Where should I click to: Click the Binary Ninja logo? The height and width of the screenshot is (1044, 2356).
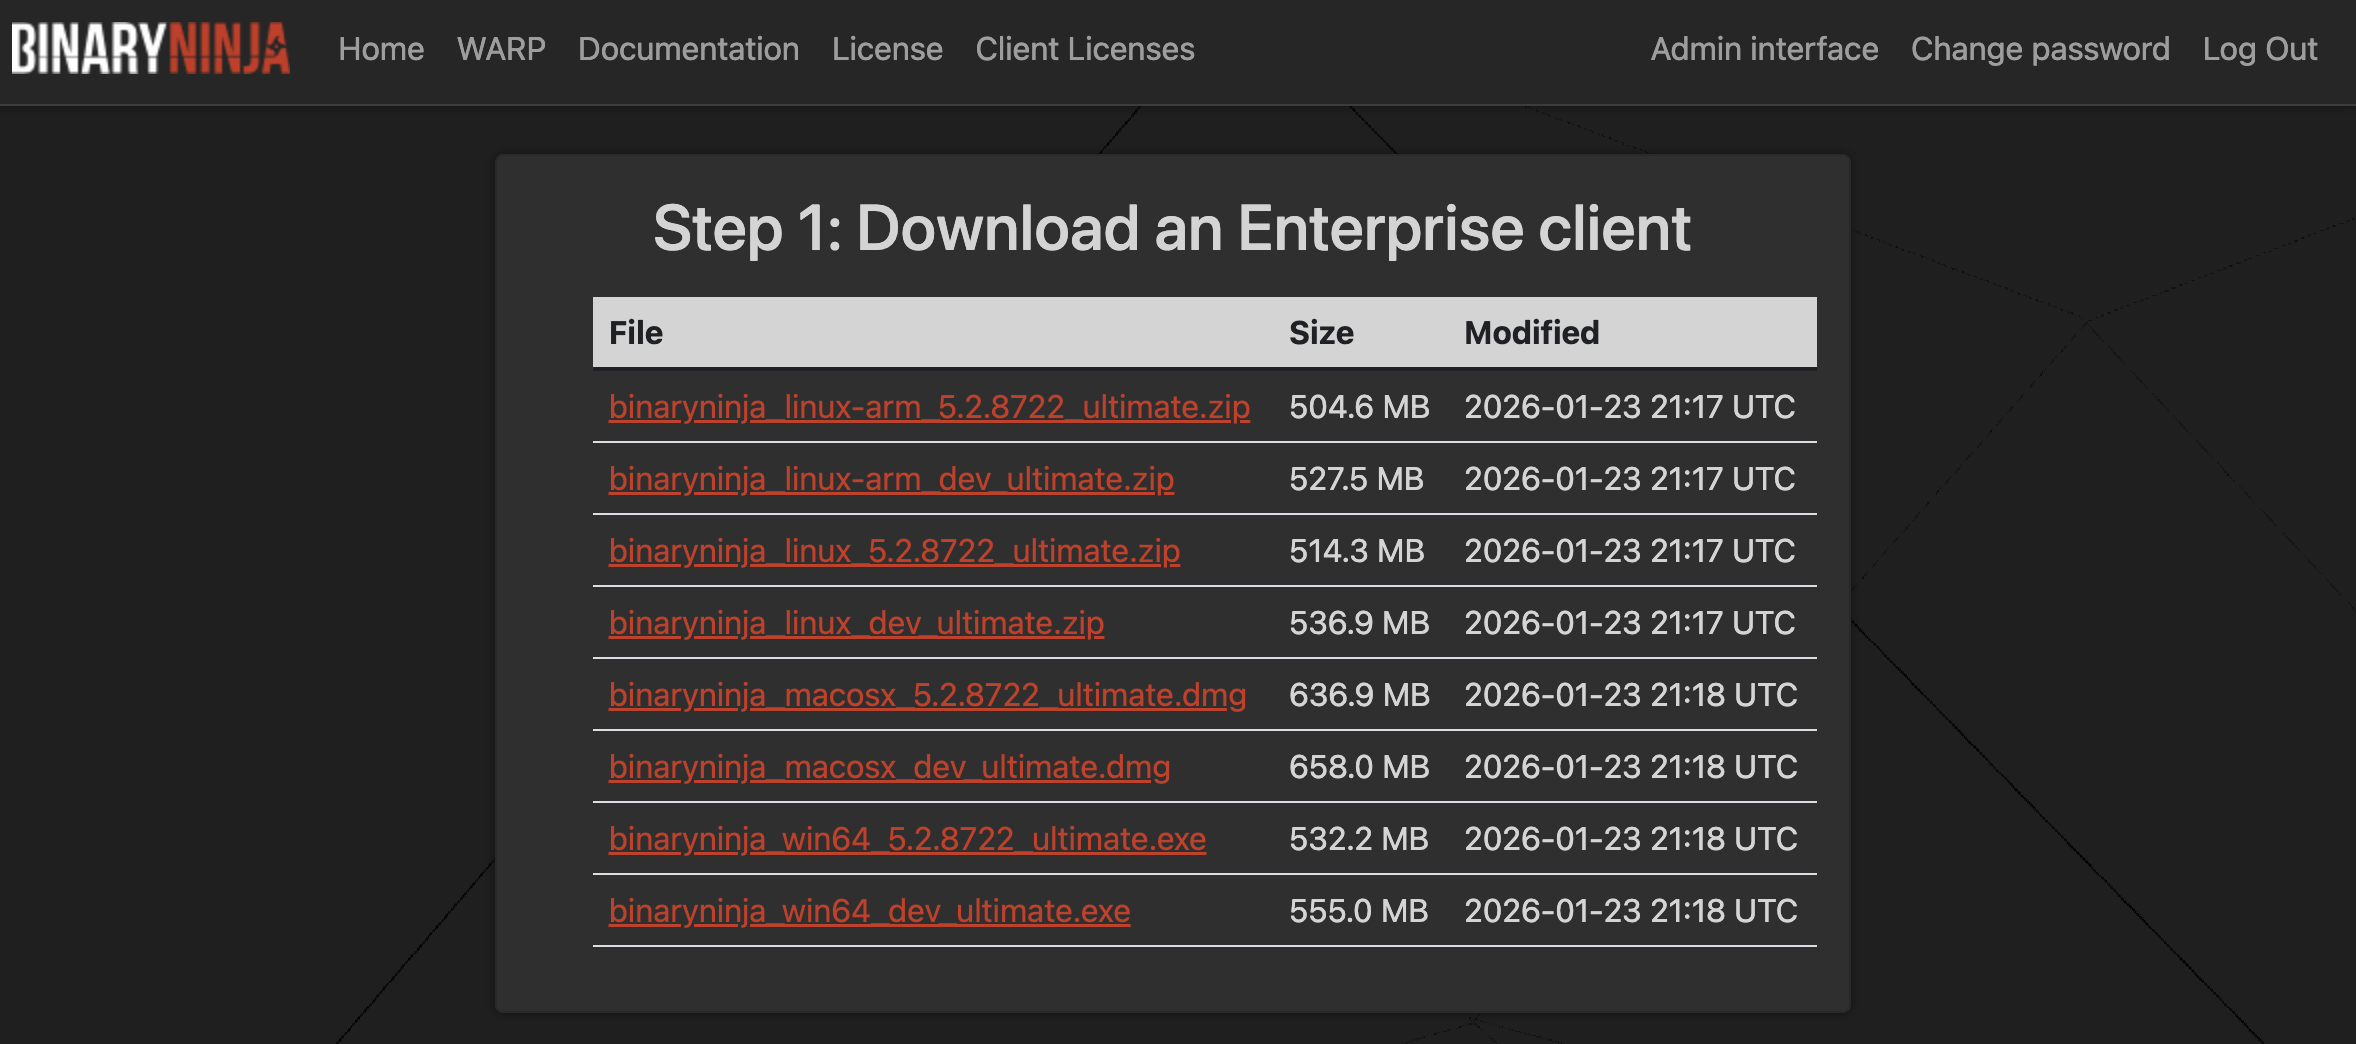tap(151, 49)
